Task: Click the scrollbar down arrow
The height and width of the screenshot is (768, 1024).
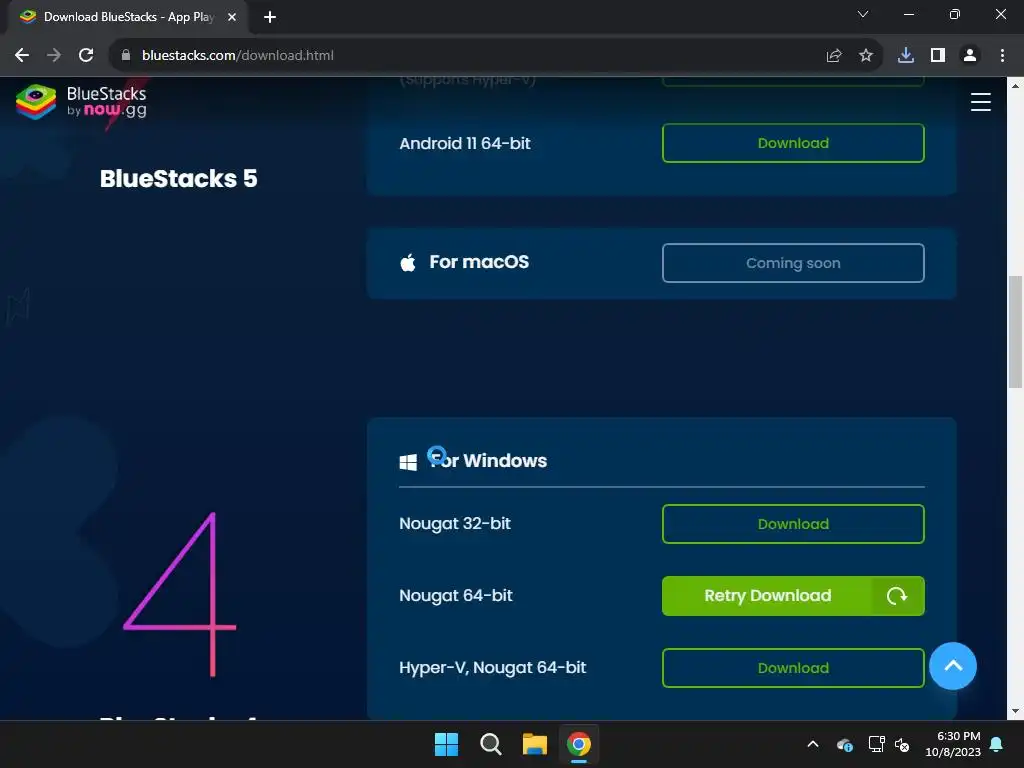Action: 1016,711
